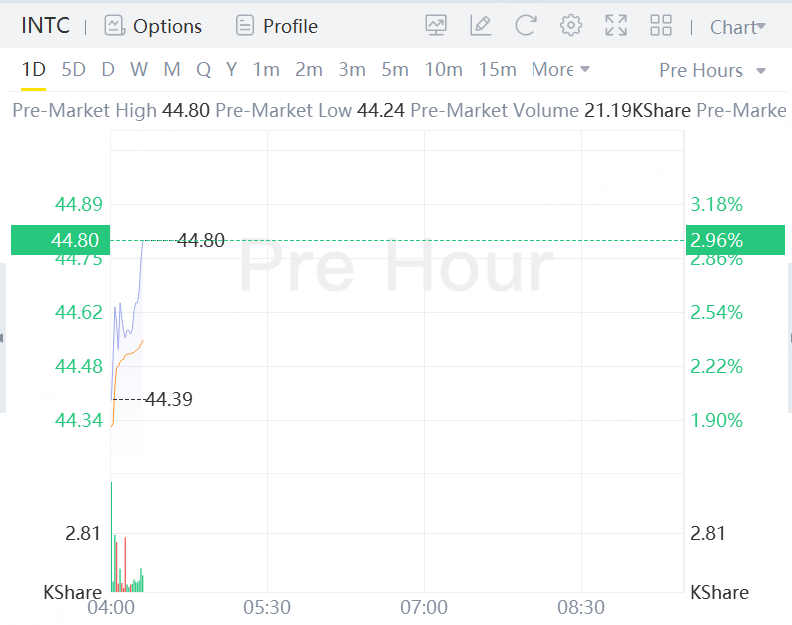Open chart settings gear
This screenshot has height=625, width=792.
pos(571,26)
